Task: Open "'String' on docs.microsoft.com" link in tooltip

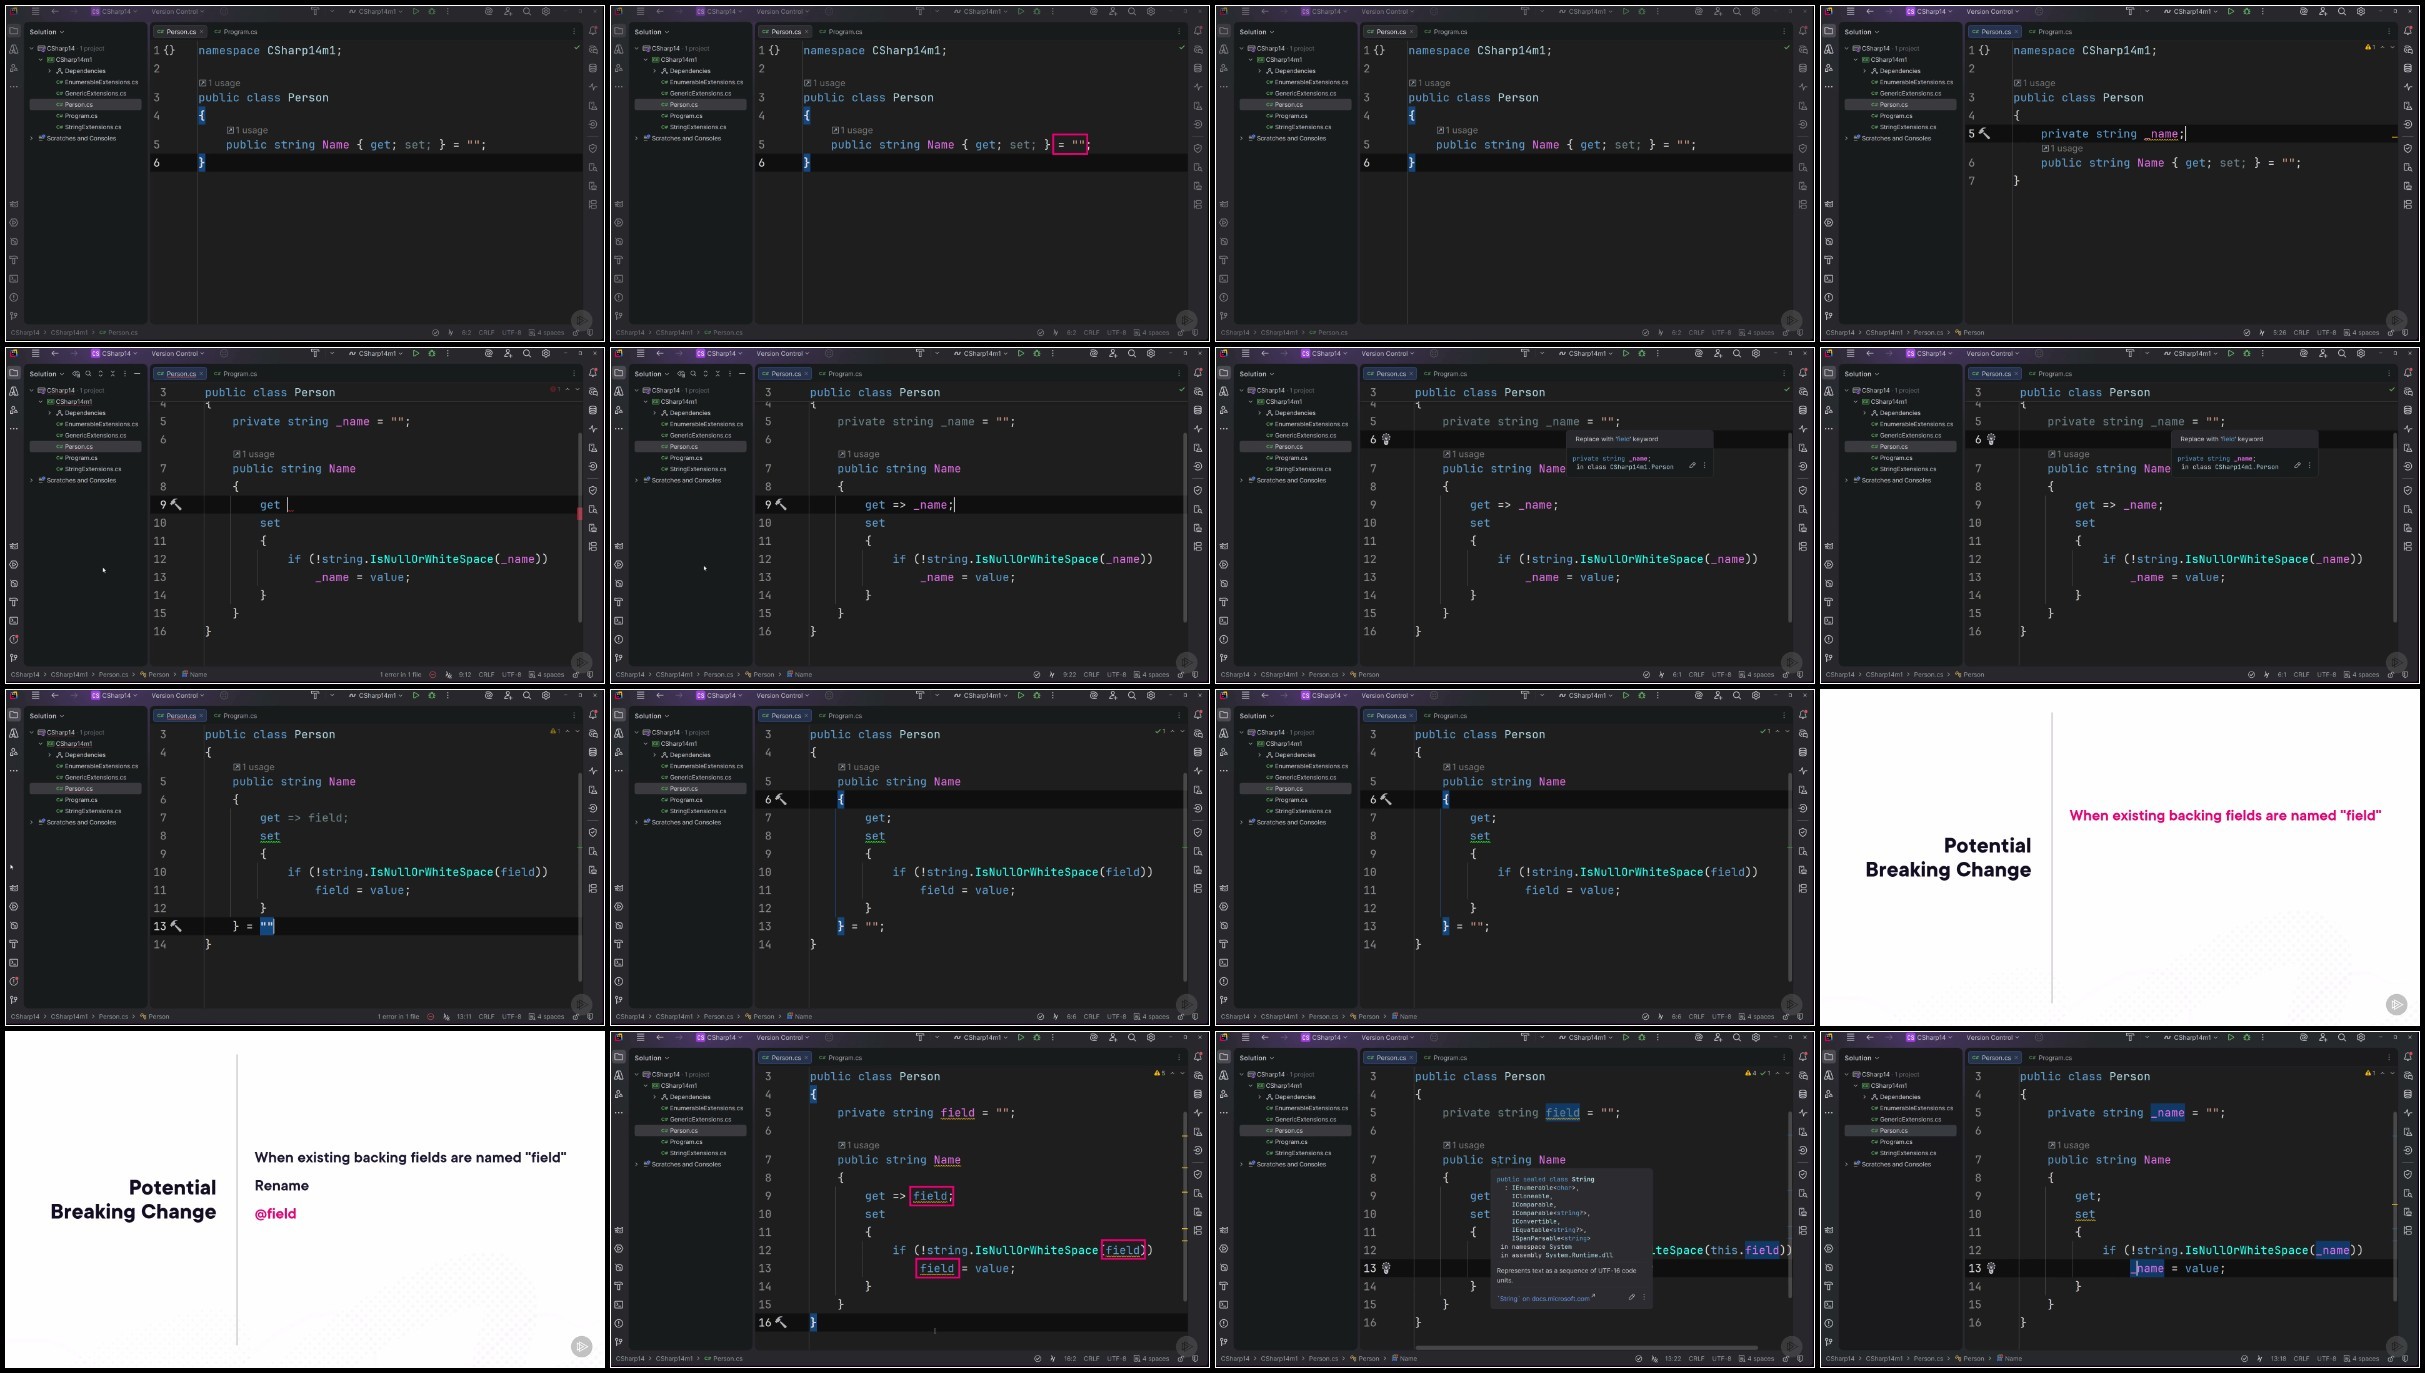Action: pos(1543,1298)
